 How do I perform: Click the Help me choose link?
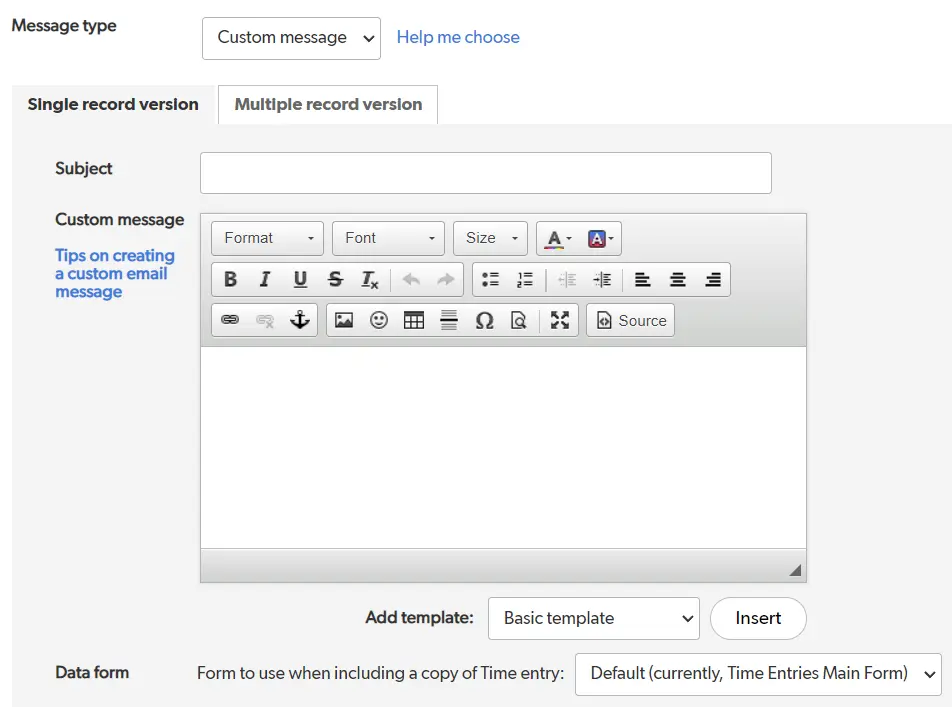coord(458,37)
